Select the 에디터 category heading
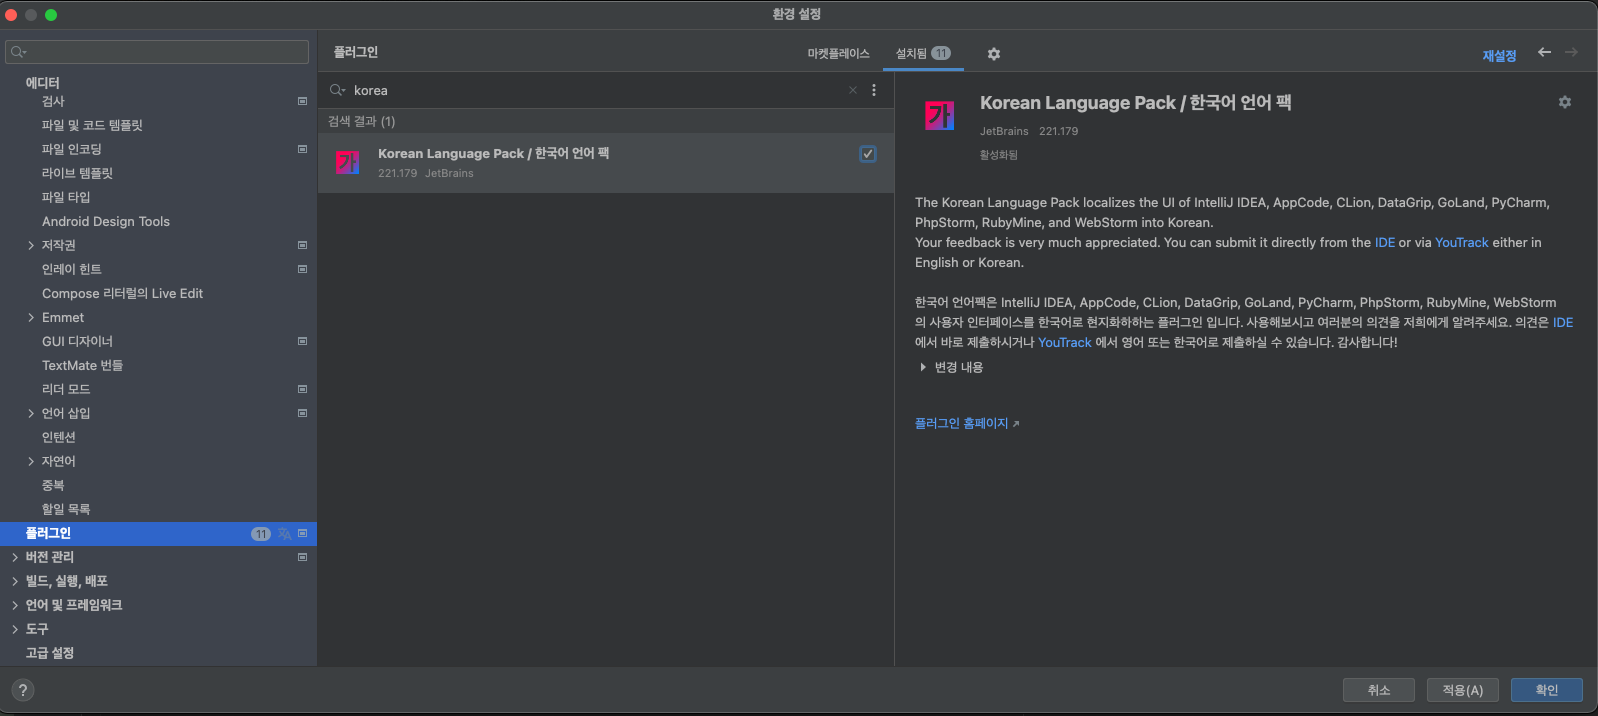The height and width of the screenshot is (716, 1598). point(43,83)
